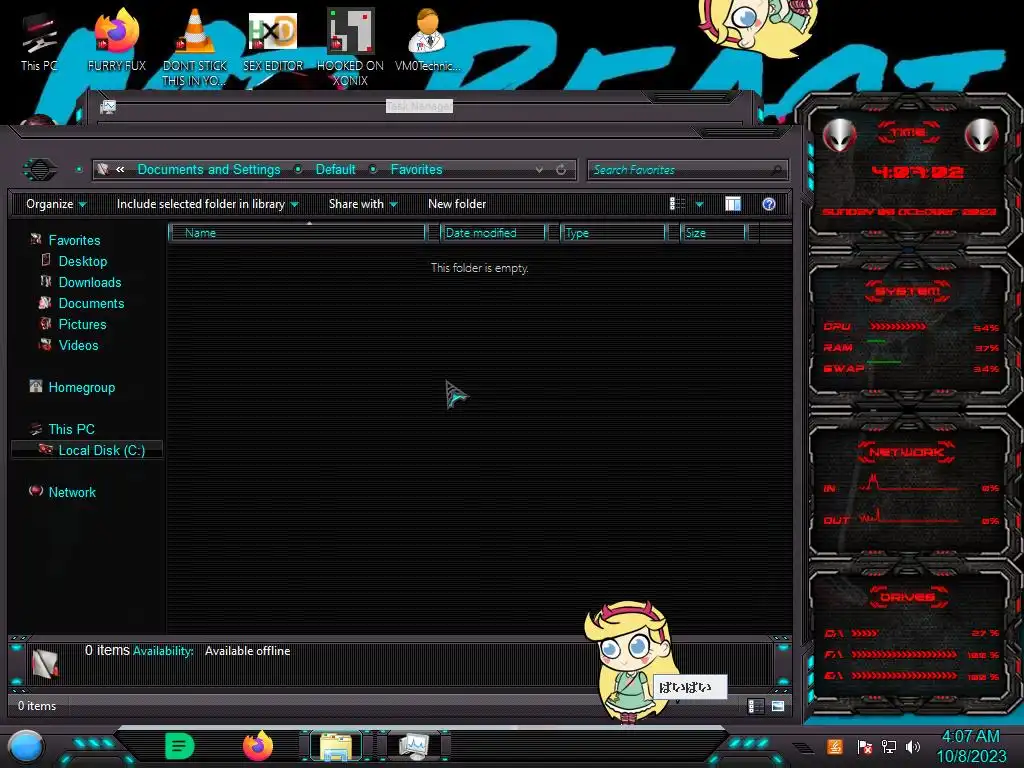1024x768 pixels.
Task: Expand the Documents and Settings breadcrumb separator
Action: point(298,170)
